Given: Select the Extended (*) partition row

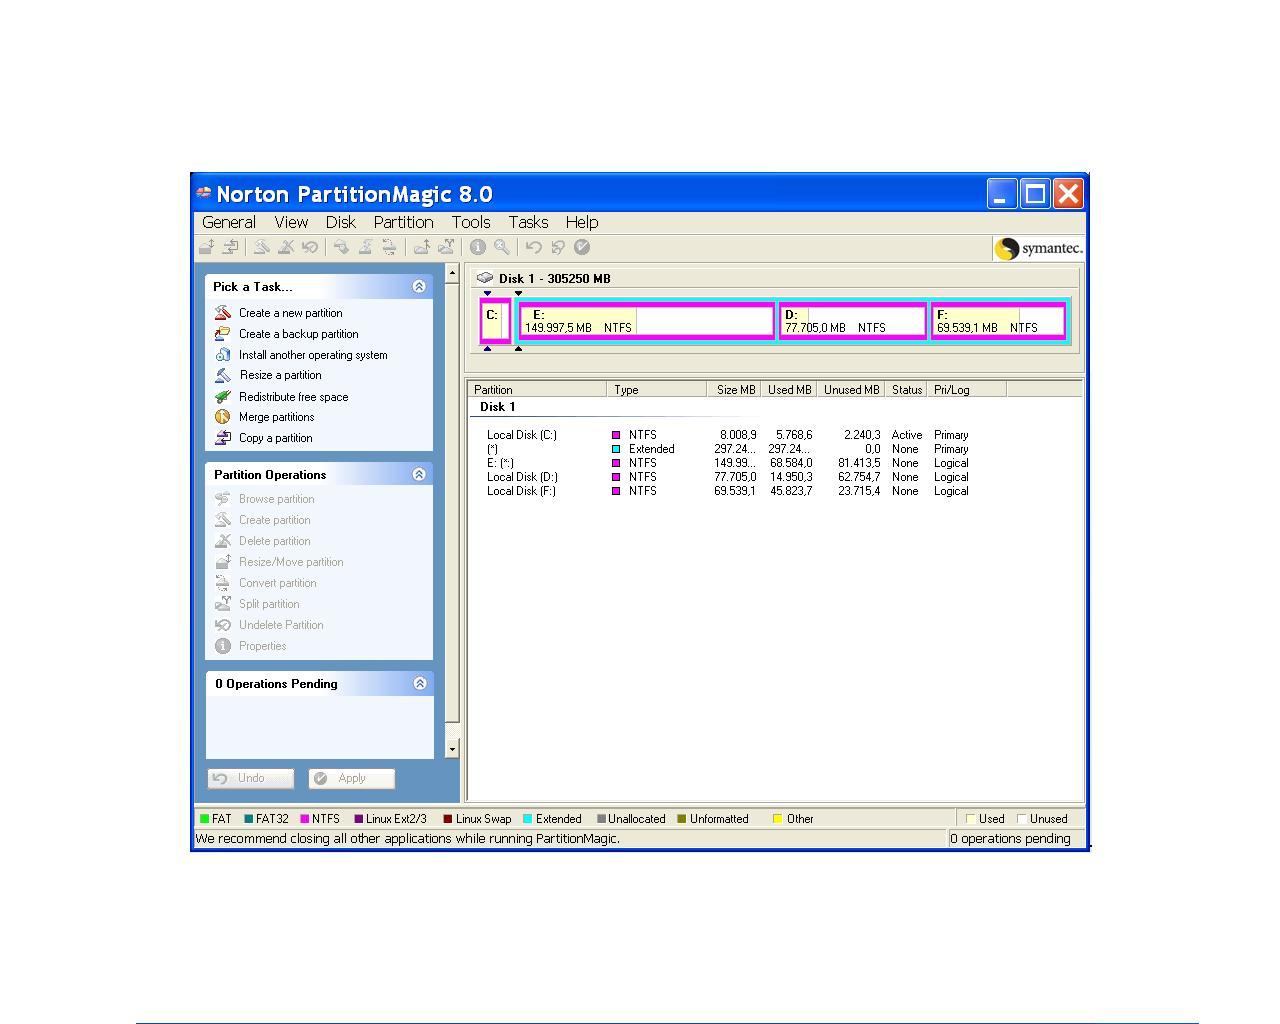Looking at the screenshot, I should coord(727,449).
